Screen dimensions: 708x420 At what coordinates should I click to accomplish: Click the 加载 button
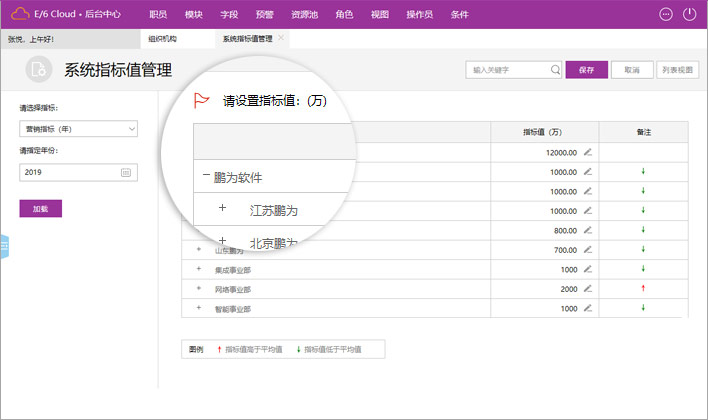[x=40, y=208]
